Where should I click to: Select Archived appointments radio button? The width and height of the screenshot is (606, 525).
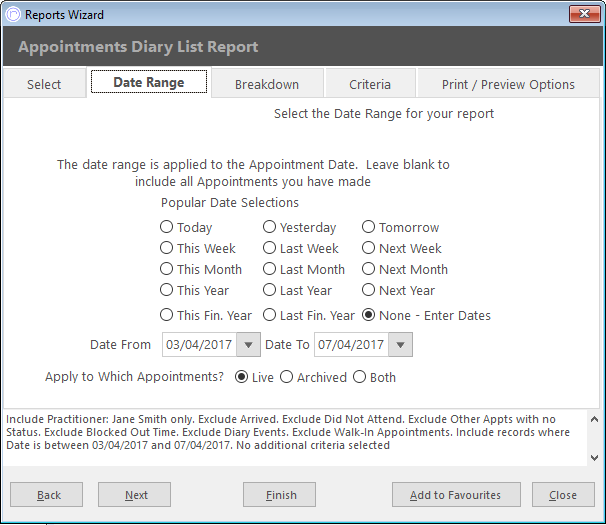tap(286, 377)
